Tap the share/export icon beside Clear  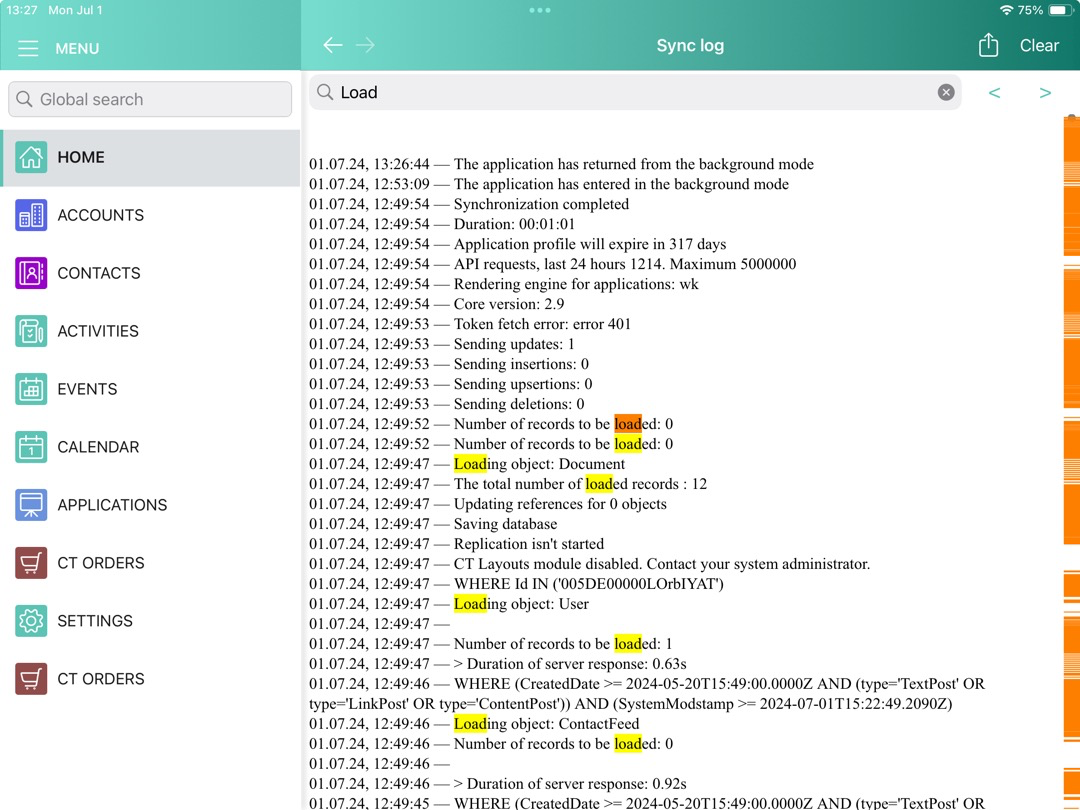click(x=988, y=45)
